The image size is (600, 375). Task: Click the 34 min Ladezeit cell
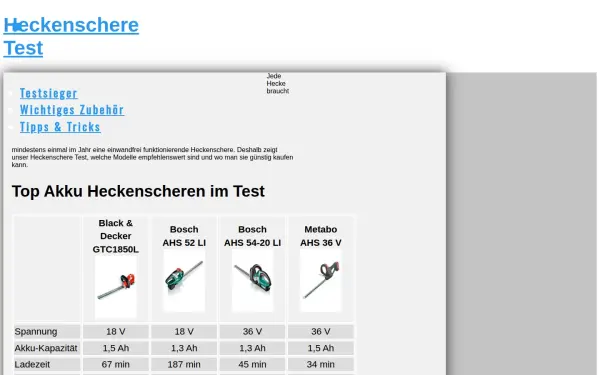click(321, 364)
